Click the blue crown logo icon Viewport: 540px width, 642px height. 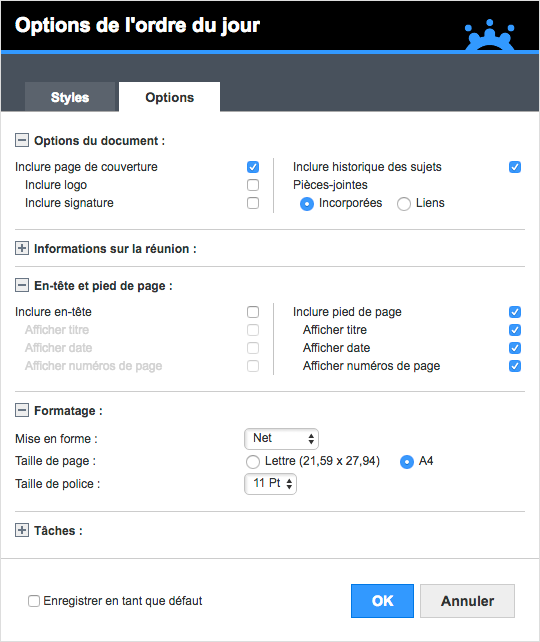pyautogui.click(x=490, y=35)
